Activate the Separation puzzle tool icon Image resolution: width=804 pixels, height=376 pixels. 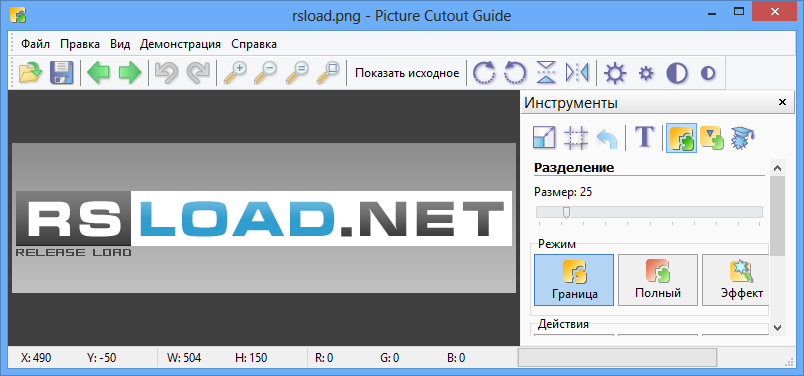[681, 138]
